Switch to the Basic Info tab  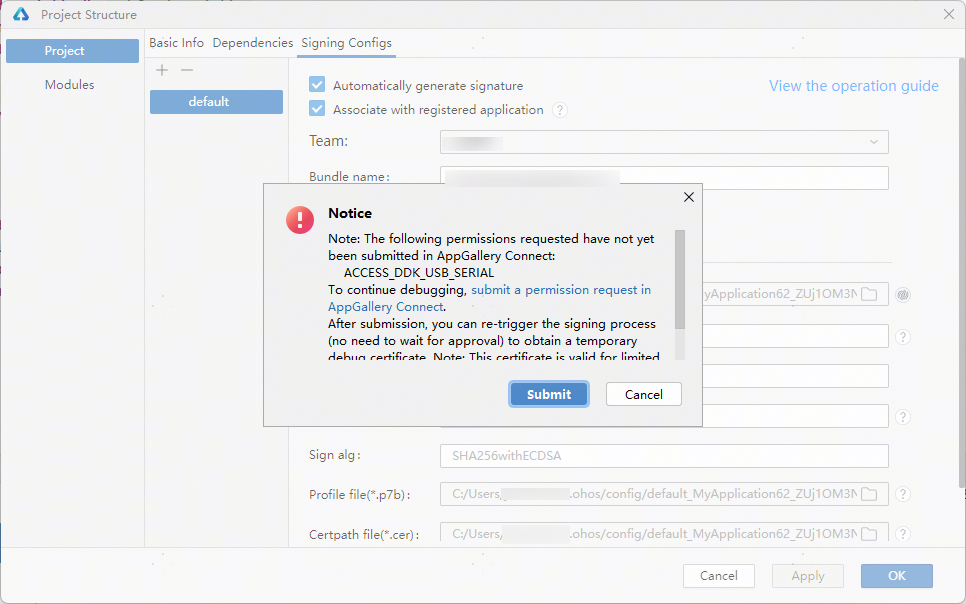tap(176, 43)
